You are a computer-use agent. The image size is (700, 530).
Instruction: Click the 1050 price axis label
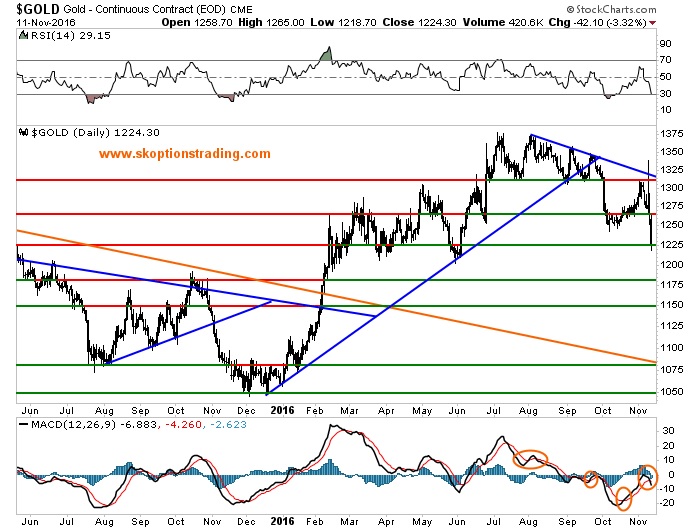coord(674,392)
